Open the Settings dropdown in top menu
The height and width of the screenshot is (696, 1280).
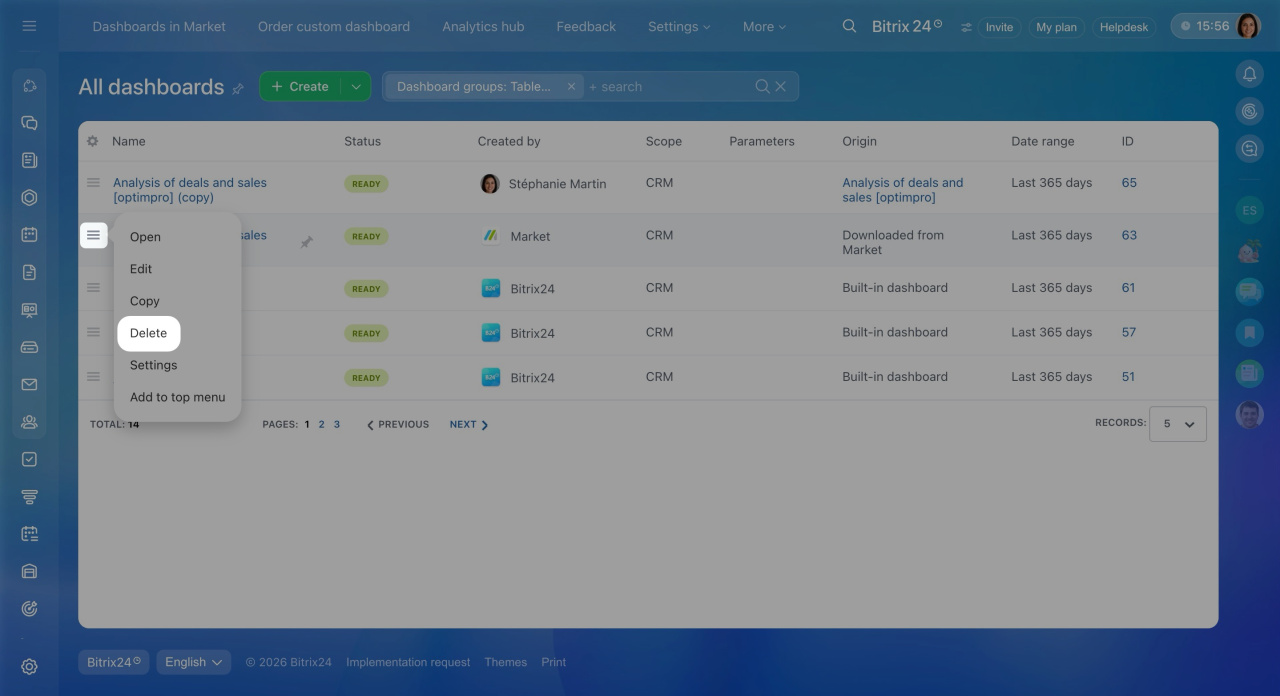pyautogui.click(x=679, y=27)
